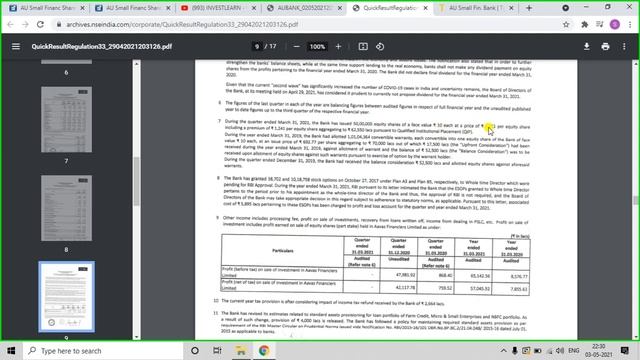The height and width of the screenshot is (360, 640).
Task: Open File Explorer from the taskbar
Action: 241,351
